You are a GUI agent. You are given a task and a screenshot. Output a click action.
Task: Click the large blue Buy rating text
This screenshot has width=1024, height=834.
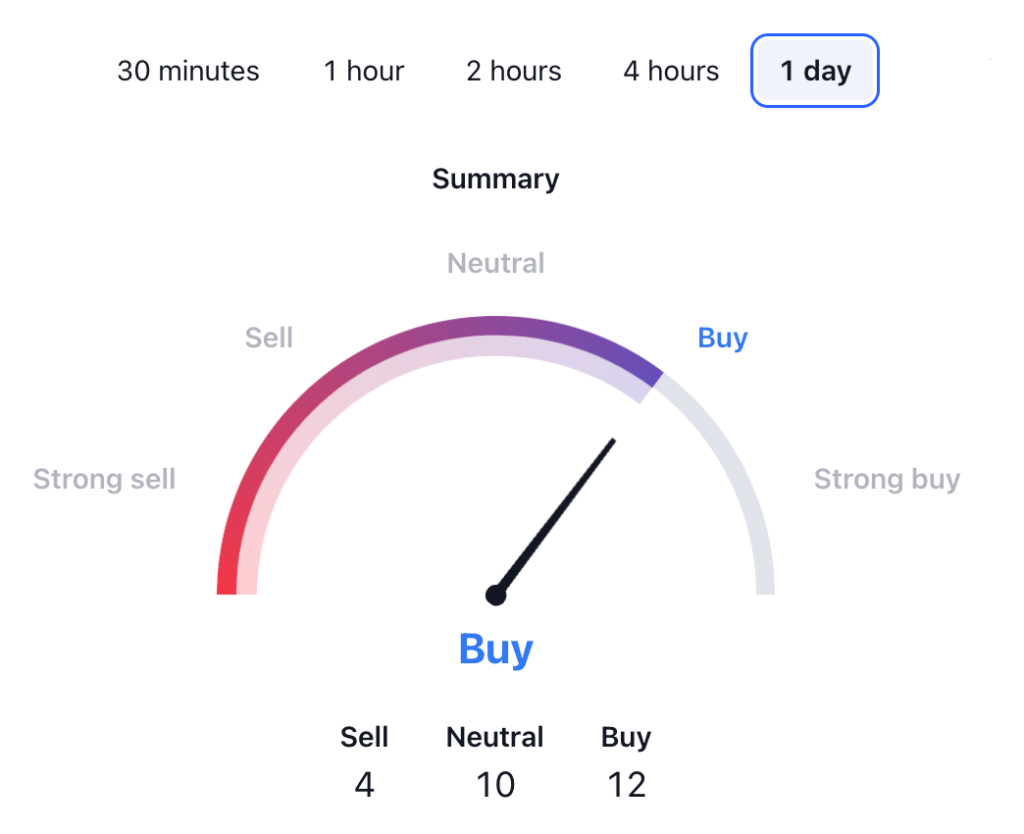tap(496, 649)
